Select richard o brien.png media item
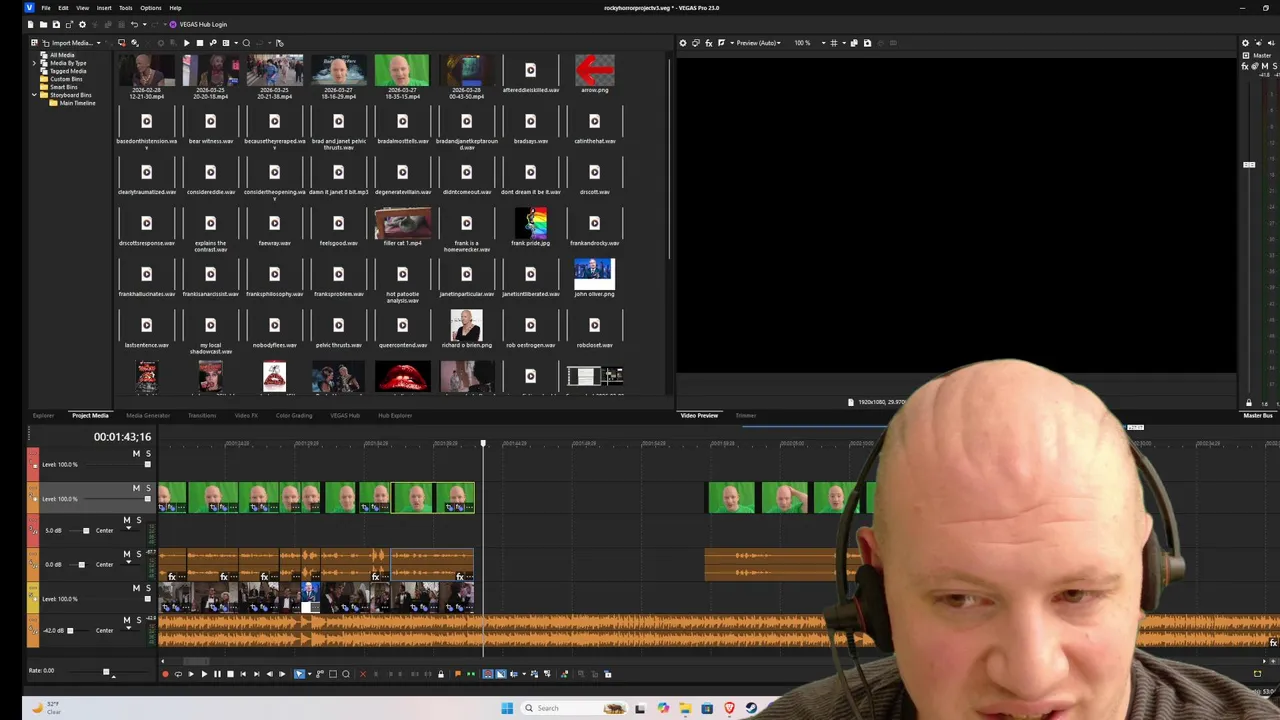 click(x=466, y=325)
